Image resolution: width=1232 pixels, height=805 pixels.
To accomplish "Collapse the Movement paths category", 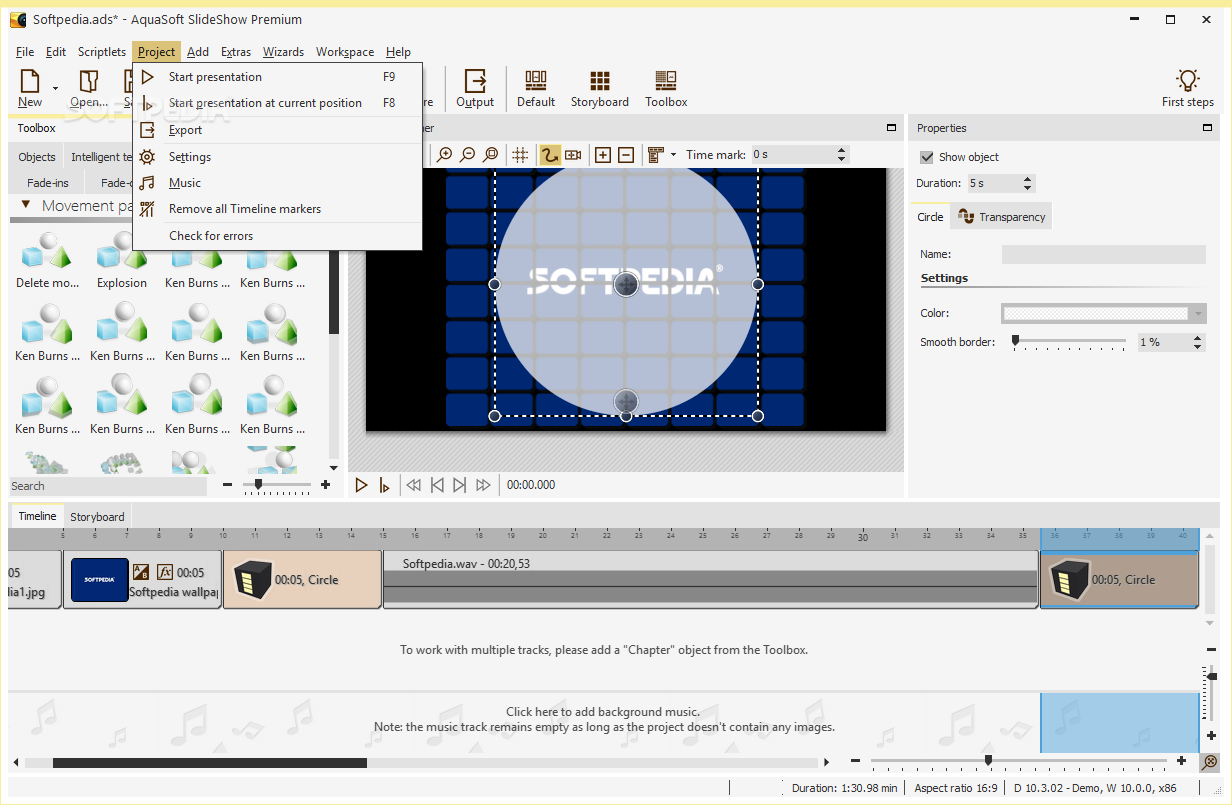I will 26,206.
